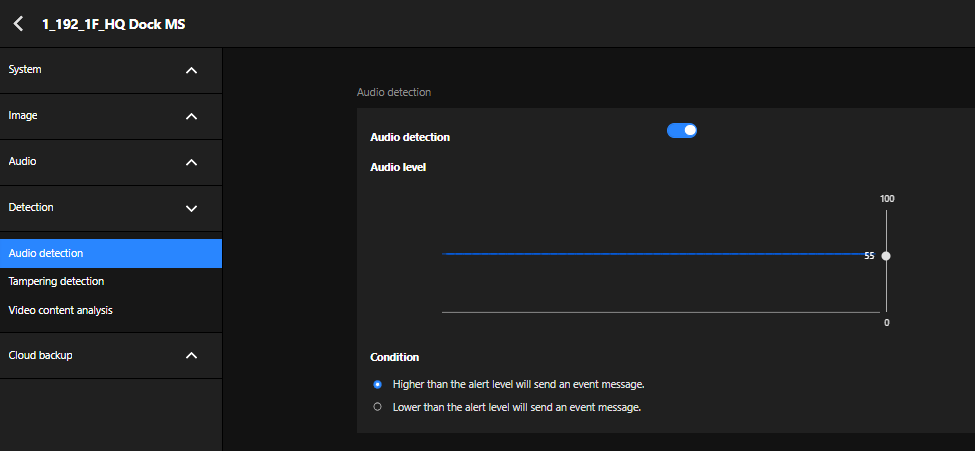Click the Detection section label
The width and height of the screenshot is (975, 451).
click(x=31, y=208)
